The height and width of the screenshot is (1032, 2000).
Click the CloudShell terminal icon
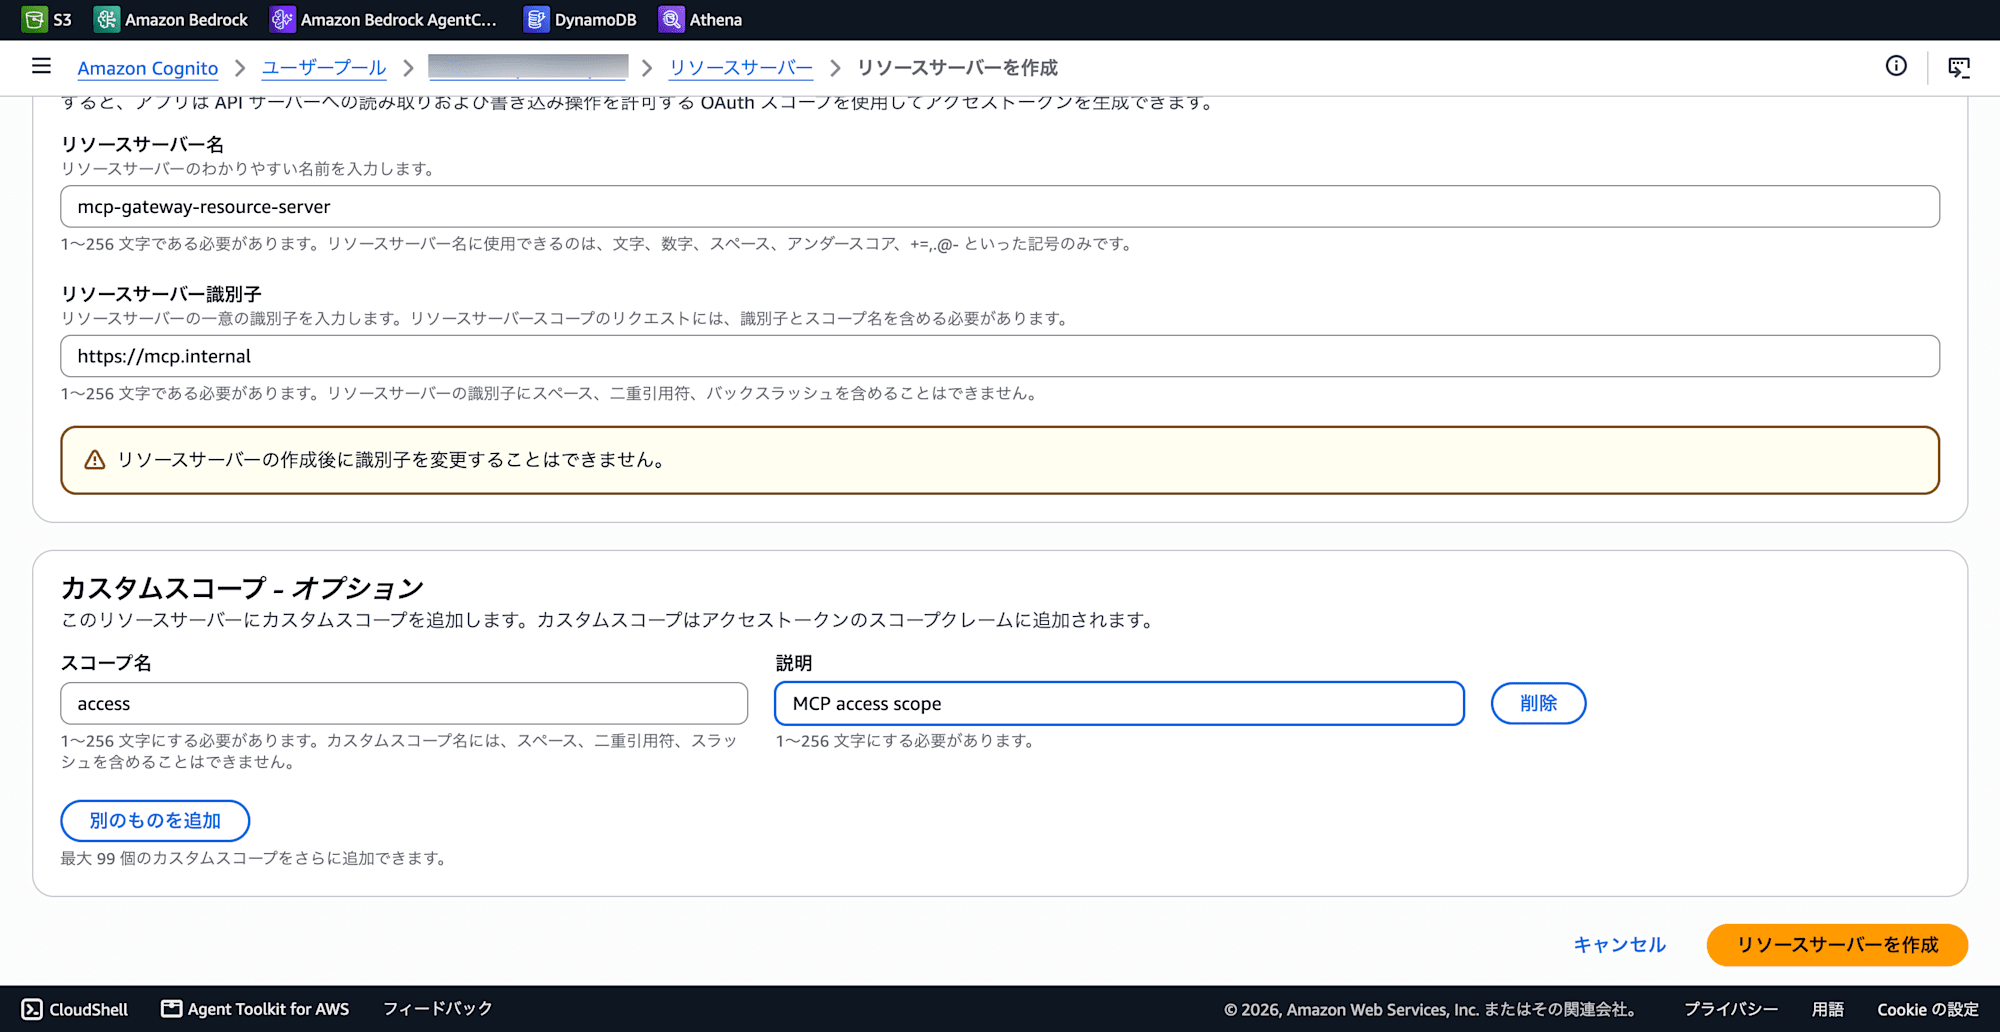pos(32,1009)
